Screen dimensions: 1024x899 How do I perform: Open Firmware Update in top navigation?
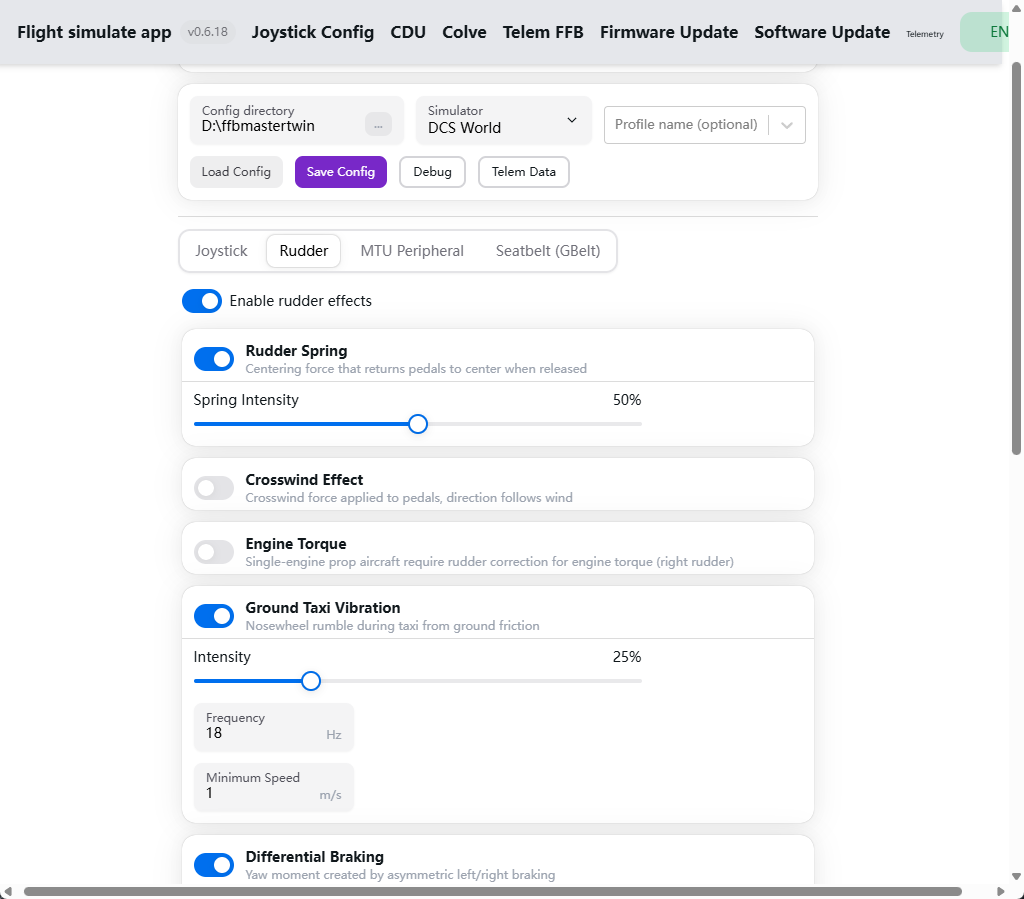click(x=669, y=32)
